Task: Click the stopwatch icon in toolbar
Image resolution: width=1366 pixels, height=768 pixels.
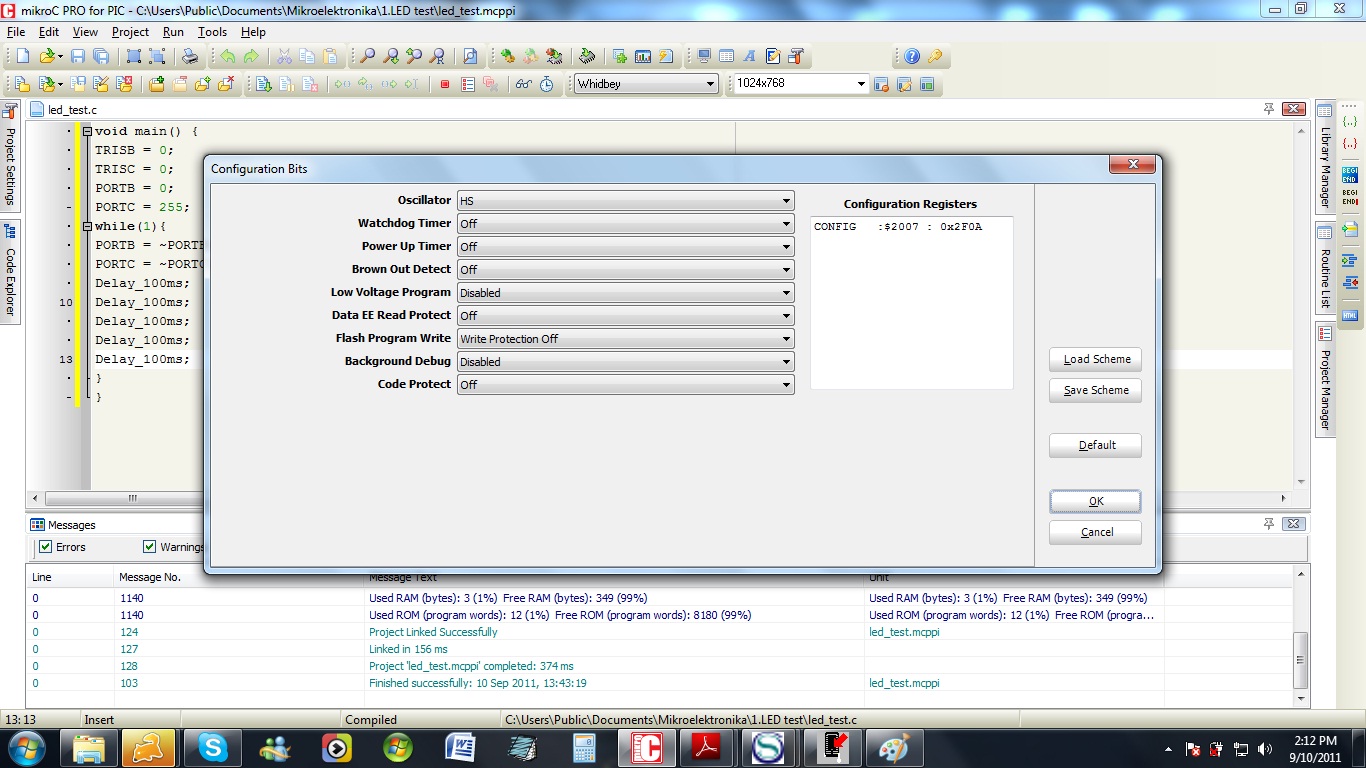Action: tap(547, 84)
